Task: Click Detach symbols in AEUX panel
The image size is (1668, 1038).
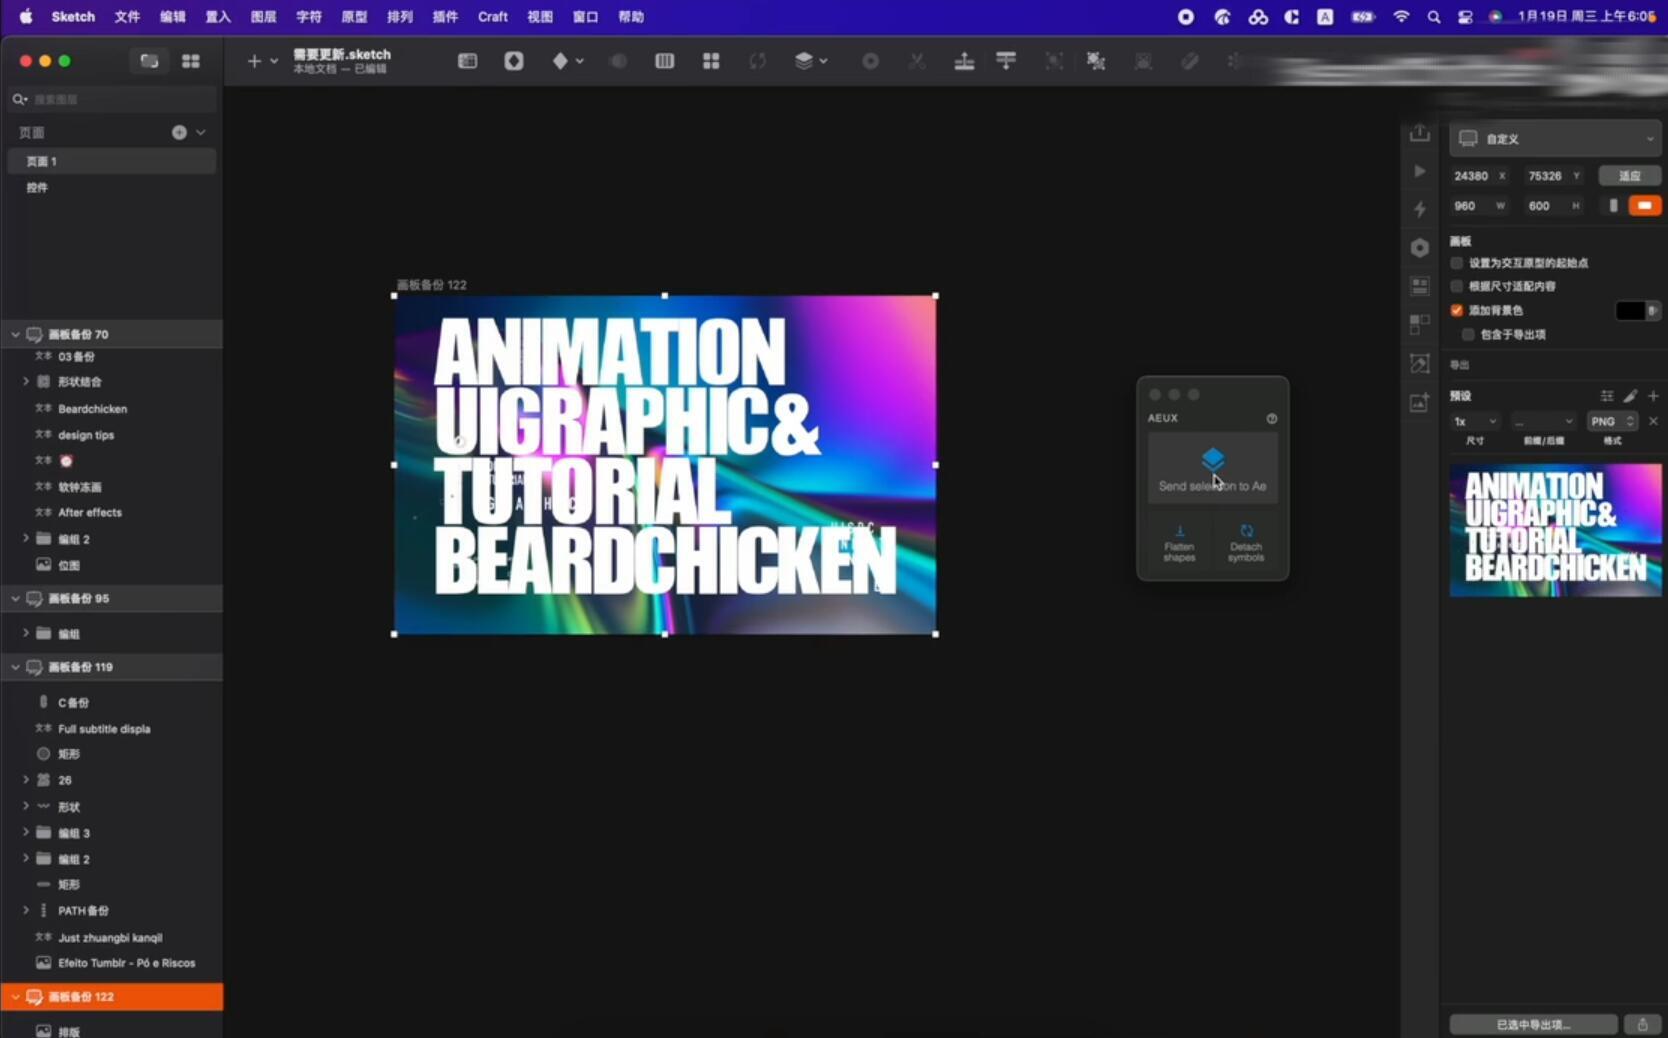Action: tap(1246, 543)
